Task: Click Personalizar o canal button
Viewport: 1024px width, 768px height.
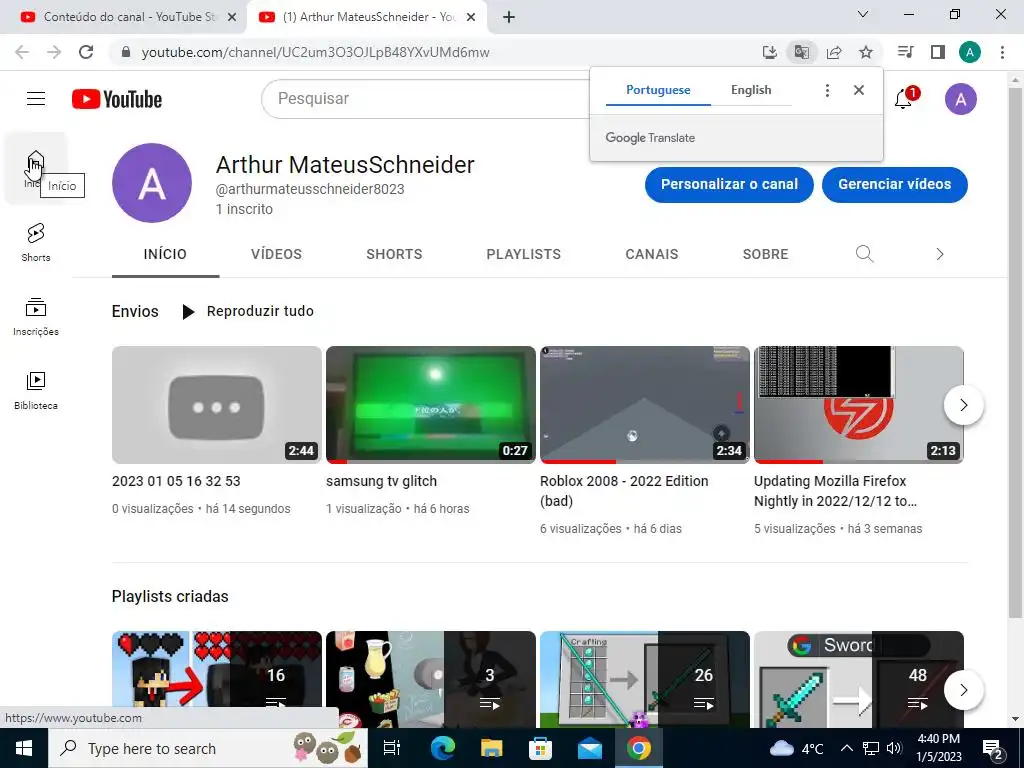Action: pyautogui.click(x=729, y=185)
